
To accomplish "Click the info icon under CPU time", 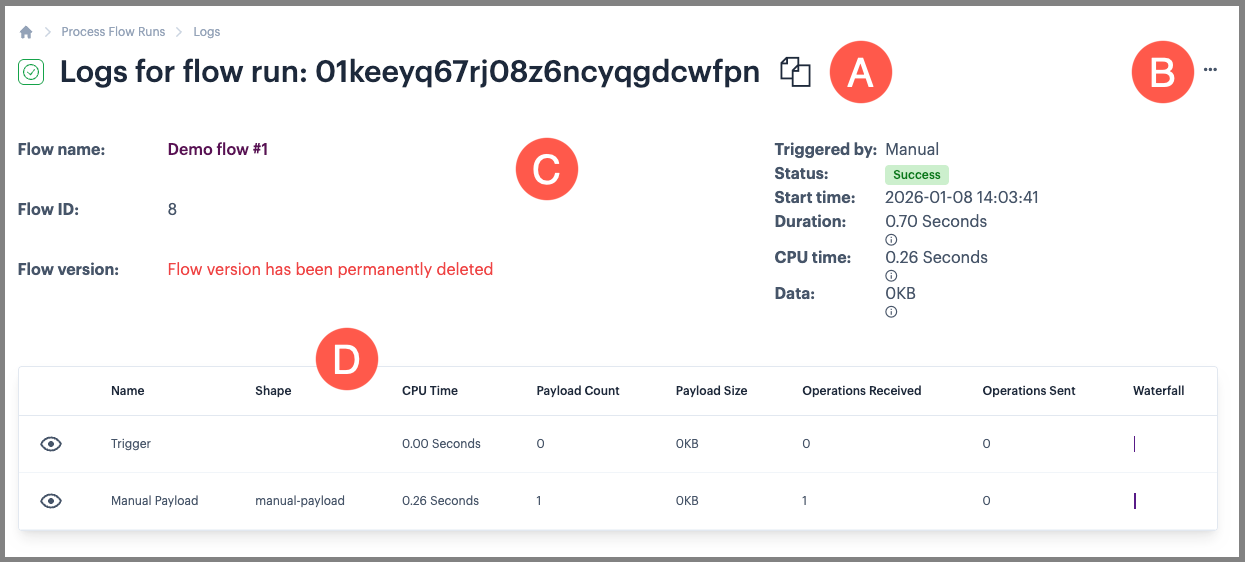I will (x=891, y=276).
